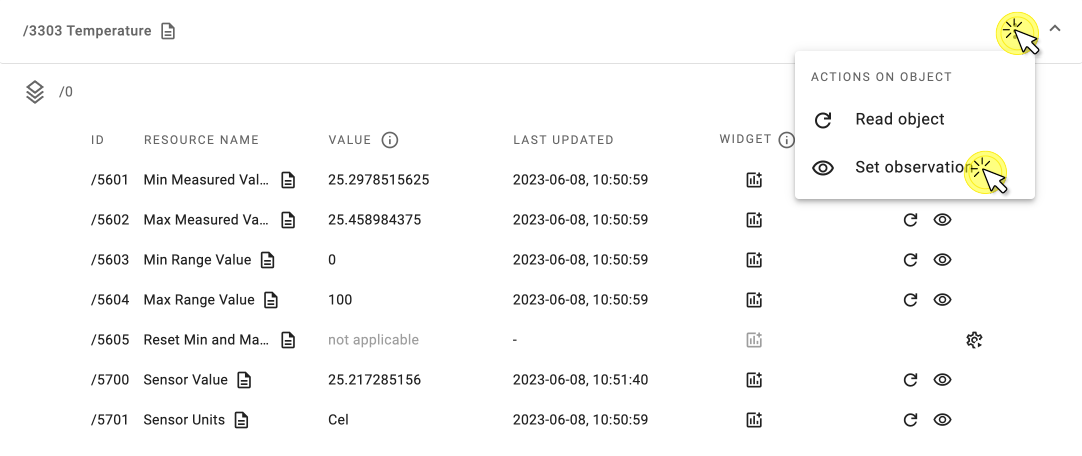Add a widget for Max Range Value
The width and height of the screenshot is (1082, 456).
(754, 300)
